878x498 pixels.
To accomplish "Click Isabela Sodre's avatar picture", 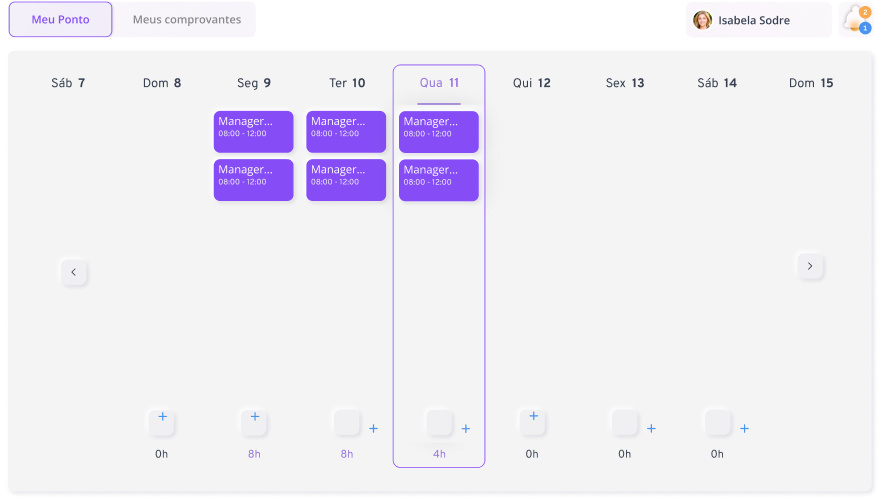I will pos(702,20).
